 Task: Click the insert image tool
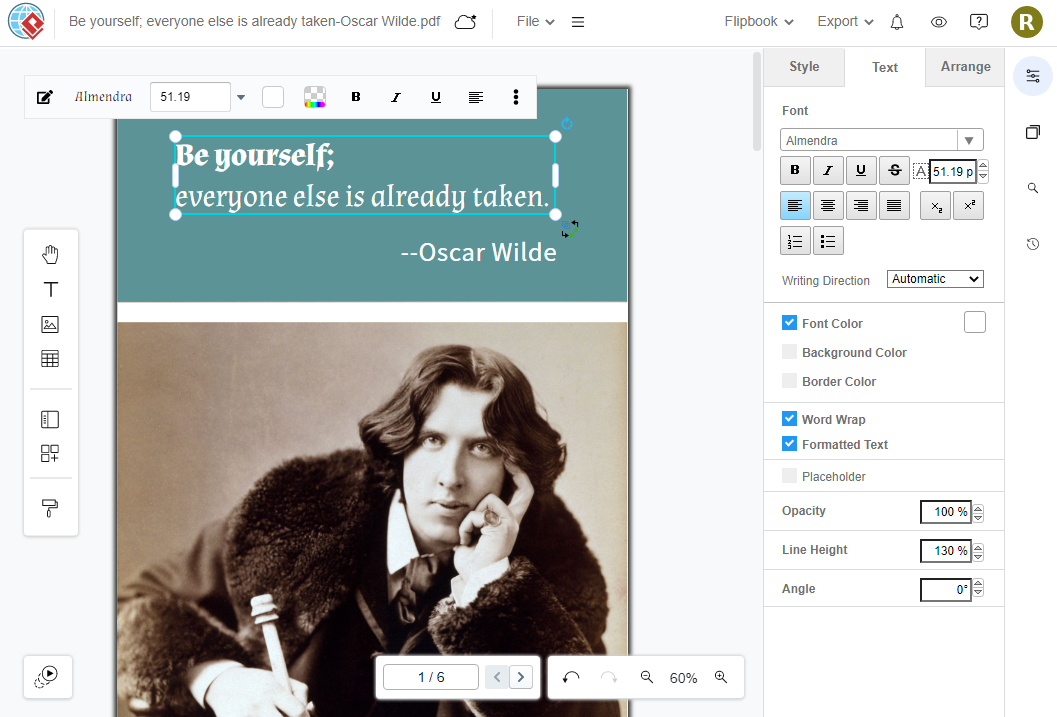tap(50, 324)
